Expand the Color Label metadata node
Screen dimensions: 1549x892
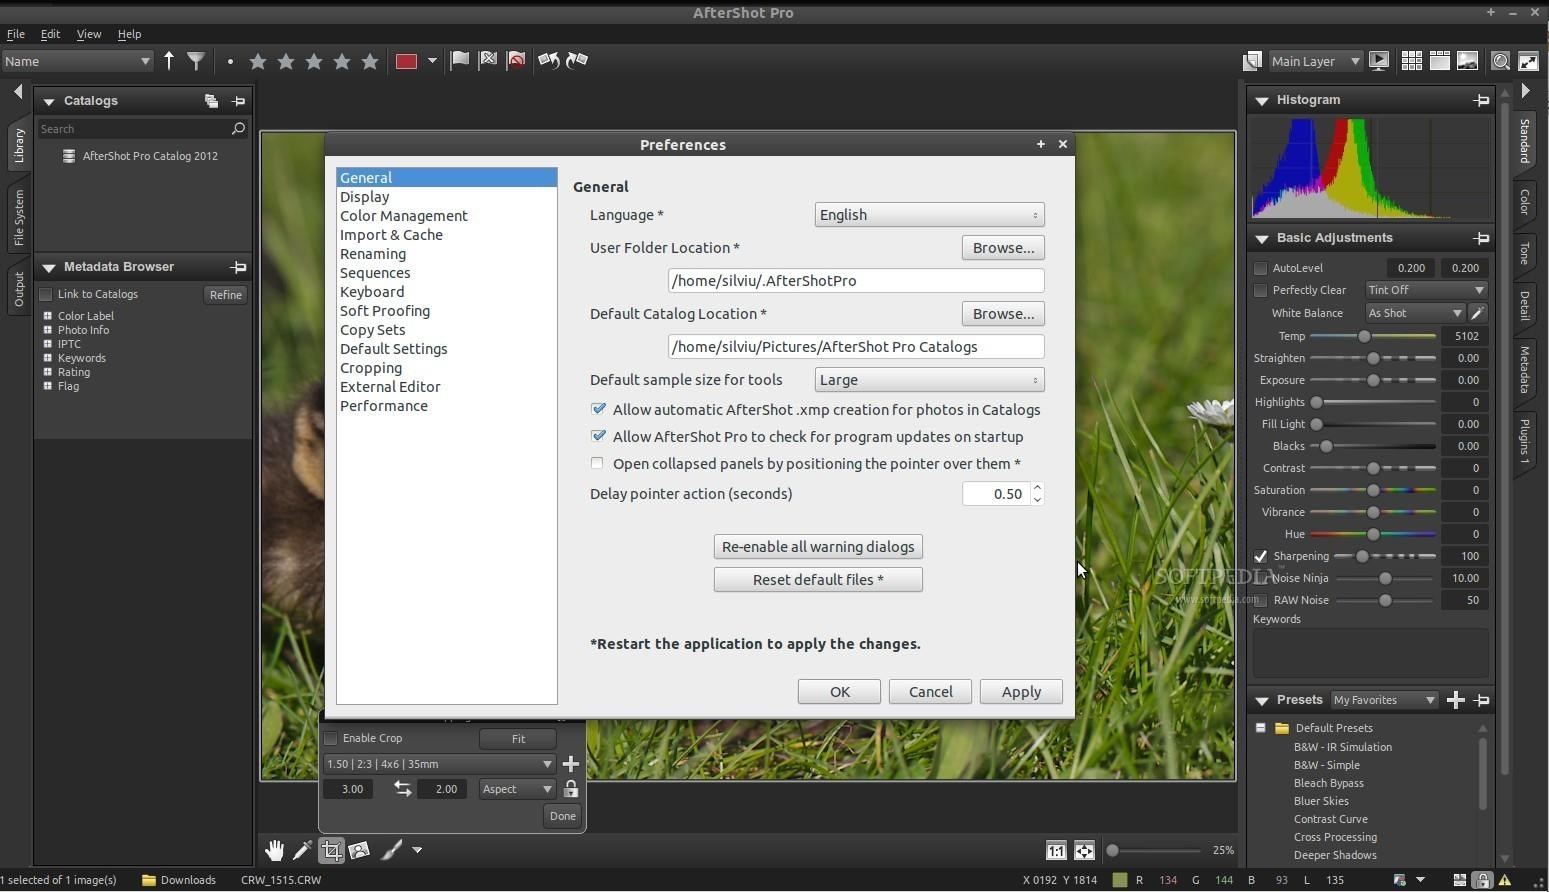47,315
